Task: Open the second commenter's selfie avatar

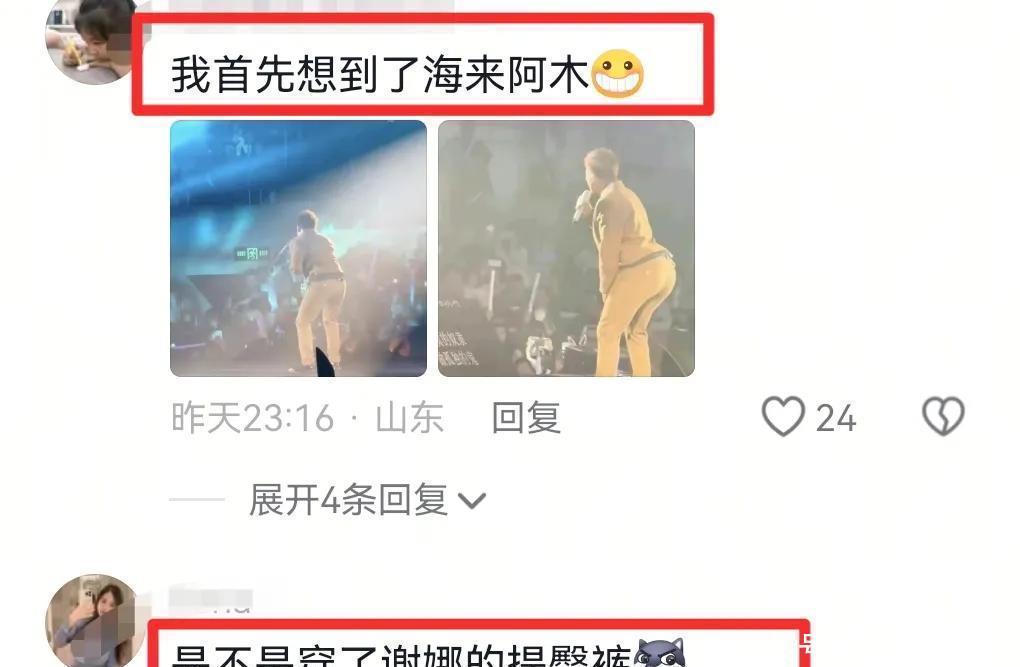Action: (x=94, y=621)
